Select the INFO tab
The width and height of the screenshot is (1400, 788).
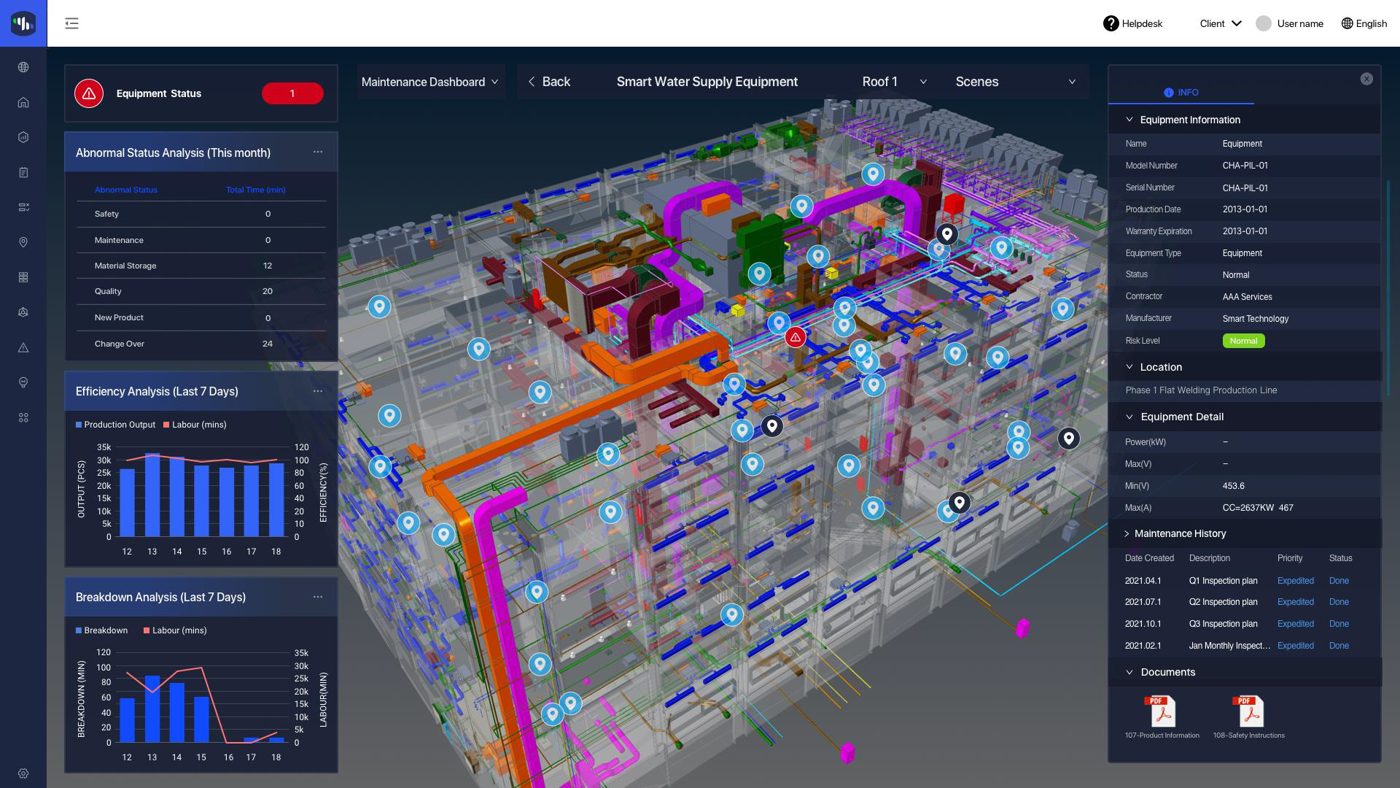(1181, 92)
